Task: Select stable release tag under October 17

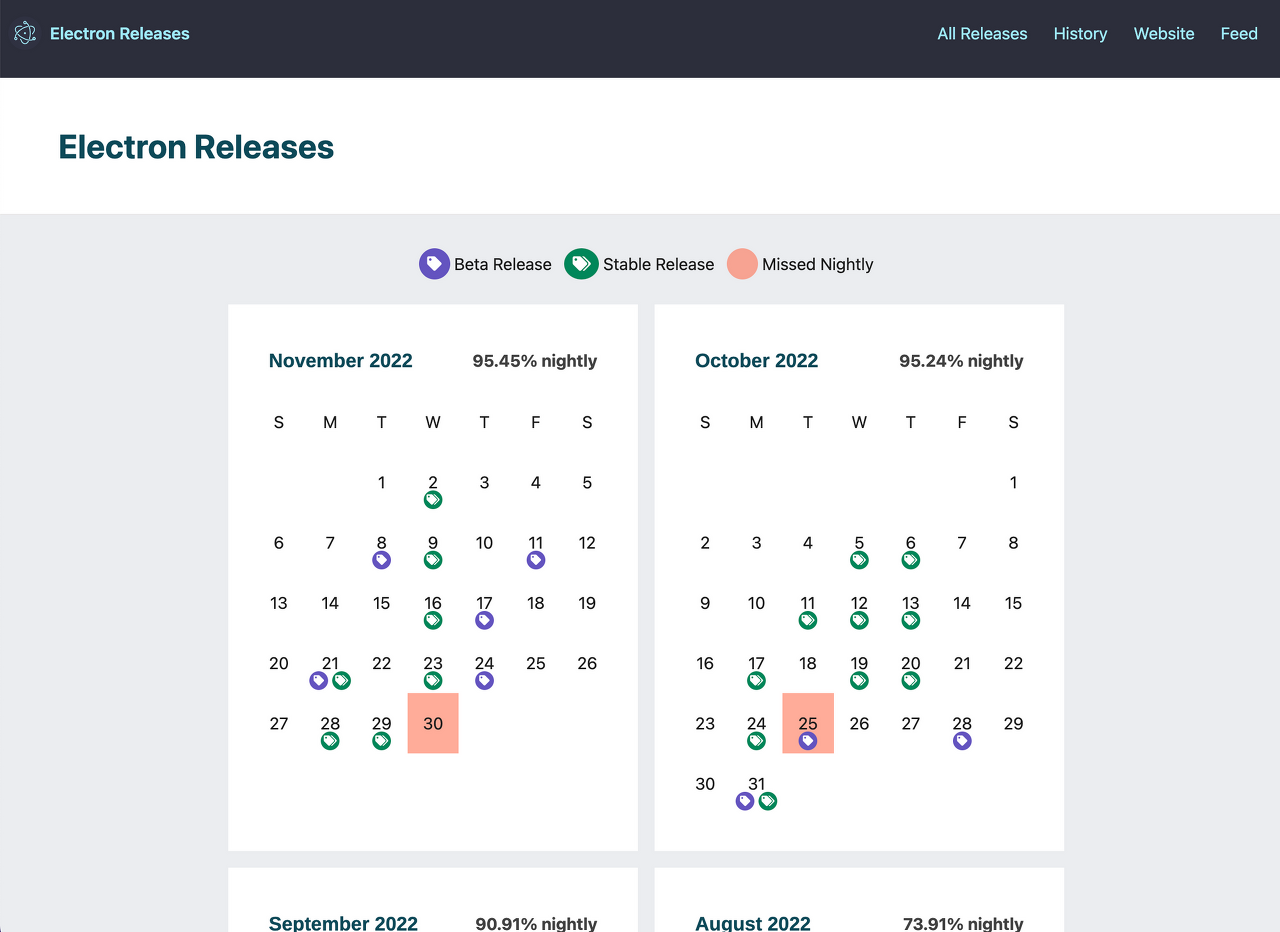Action: 756,681
